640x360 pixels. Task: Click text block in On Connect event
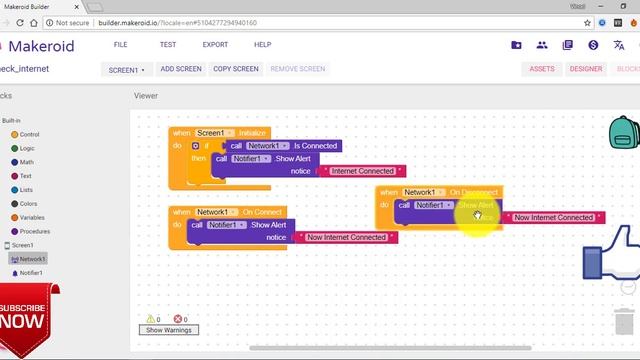pos(346,237)
